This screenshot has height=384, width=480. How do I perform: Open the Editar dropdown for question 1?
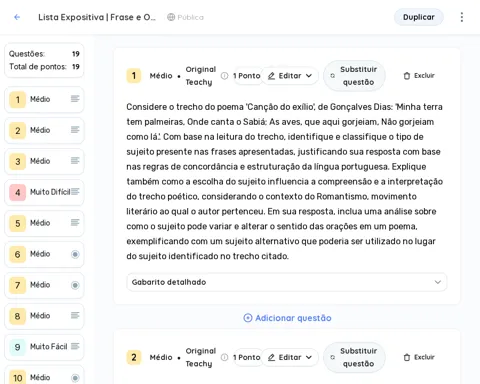(x=290, y=76)
